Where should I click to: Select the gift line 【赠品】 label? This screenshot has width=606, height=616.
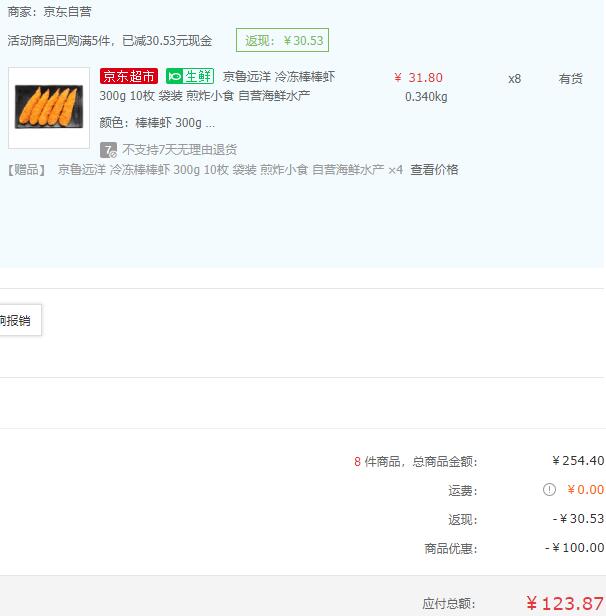(x=26, y=170)
